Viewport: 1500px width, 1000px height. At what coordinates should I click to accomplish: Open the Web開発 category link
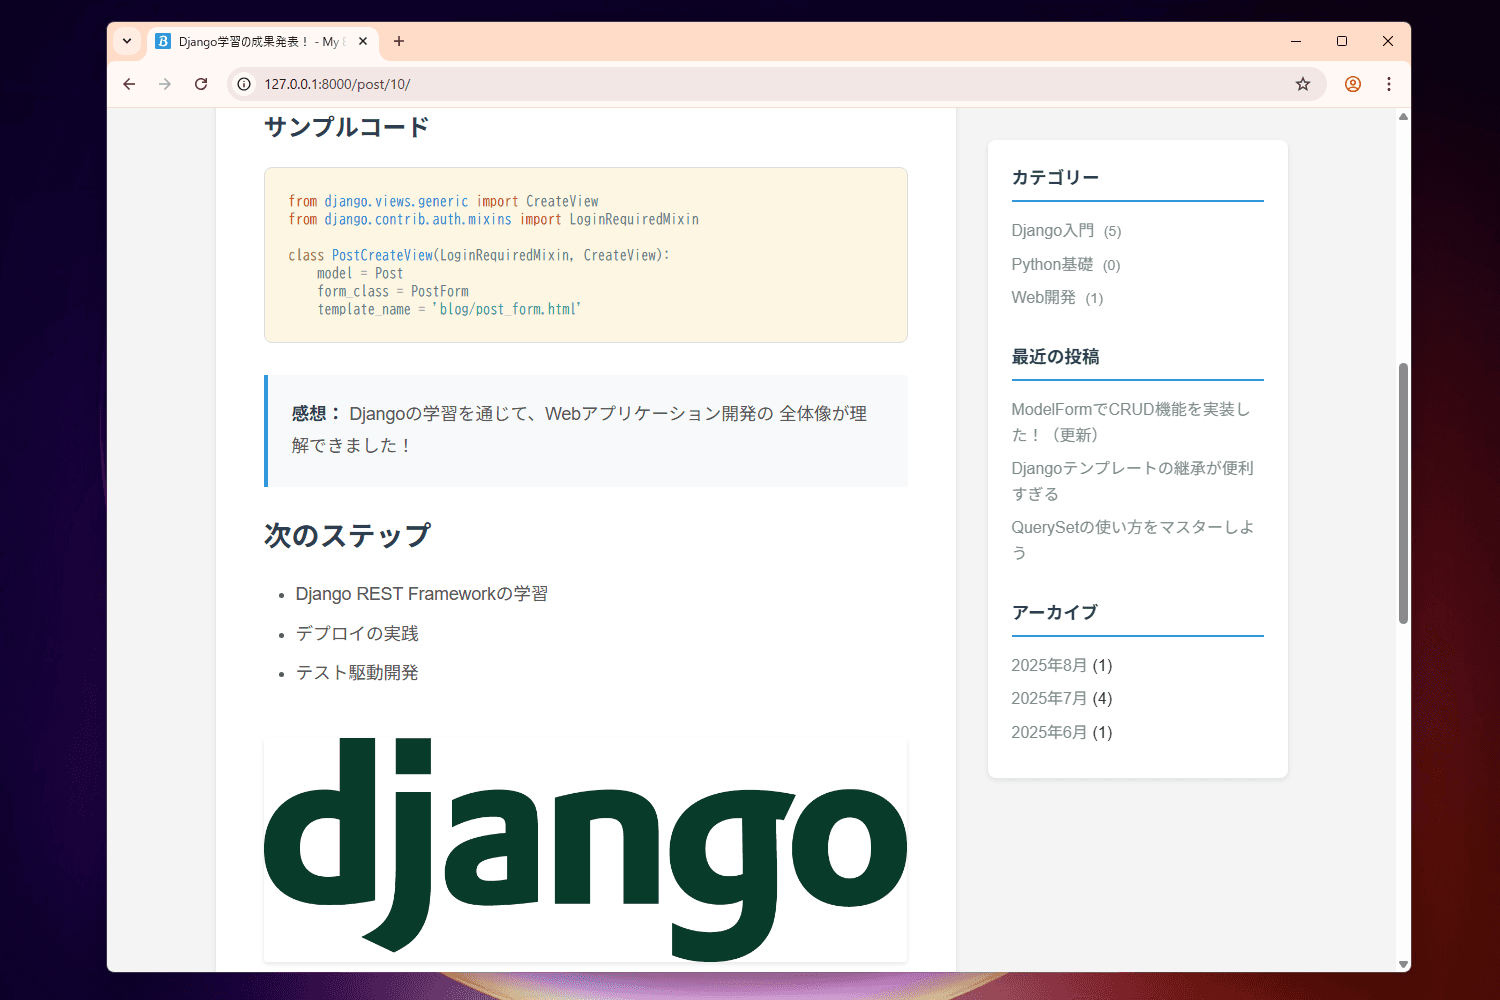click(x=1043, y=298)
